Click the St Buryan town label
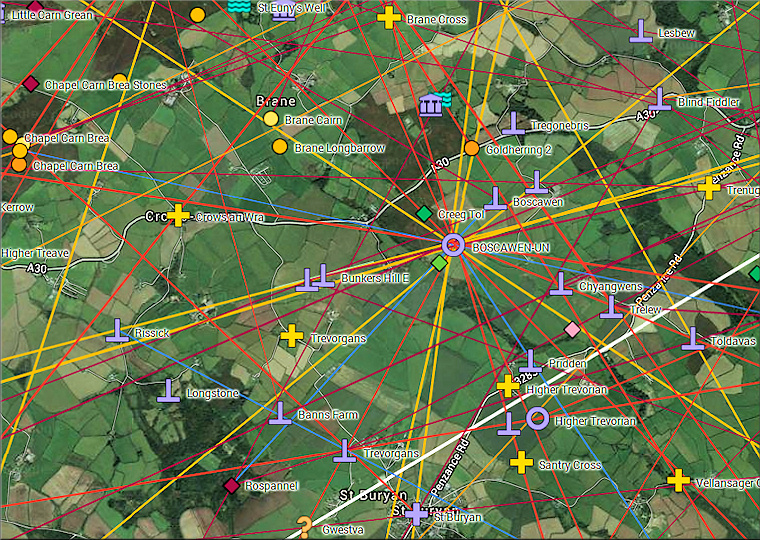The height and width of the screenshot is (540, 760). (373, 495)
